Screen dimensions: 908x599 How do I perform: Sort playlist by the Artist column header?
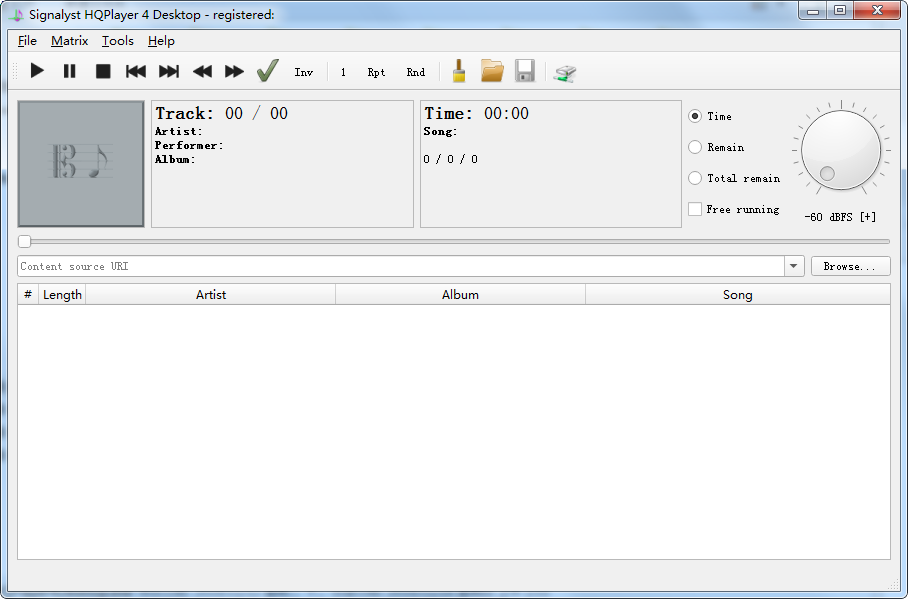pyautogui.click(x=211, y=294)
